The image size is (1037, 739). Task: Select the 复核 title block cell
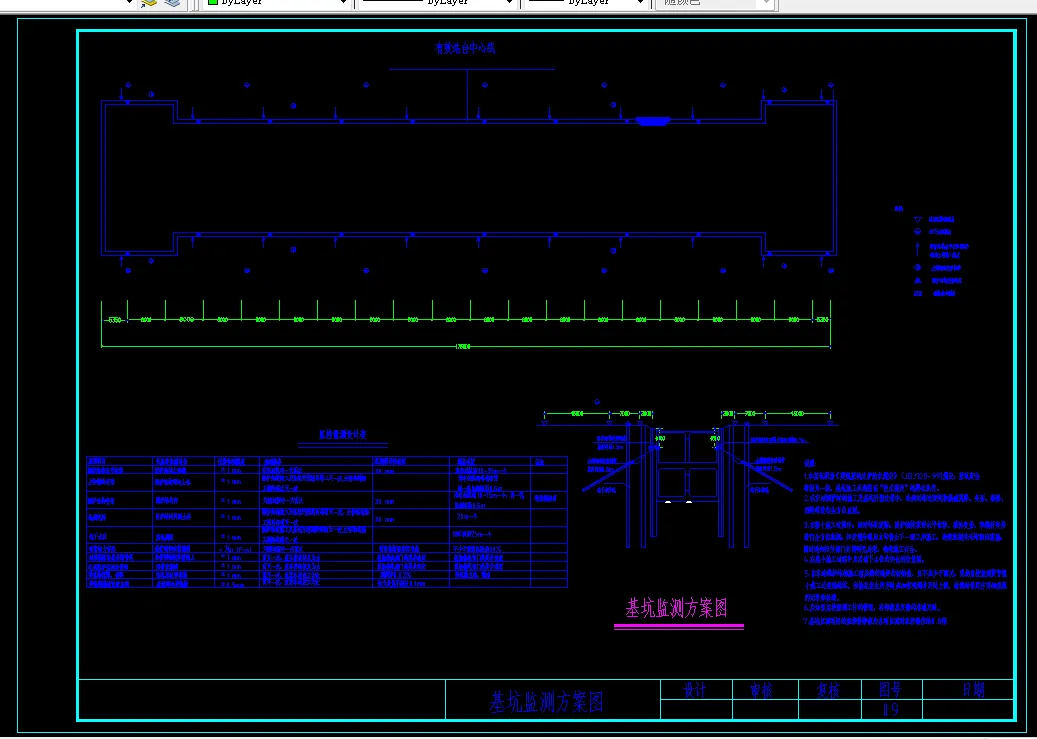pyautogui.click(x=828, y=690)
